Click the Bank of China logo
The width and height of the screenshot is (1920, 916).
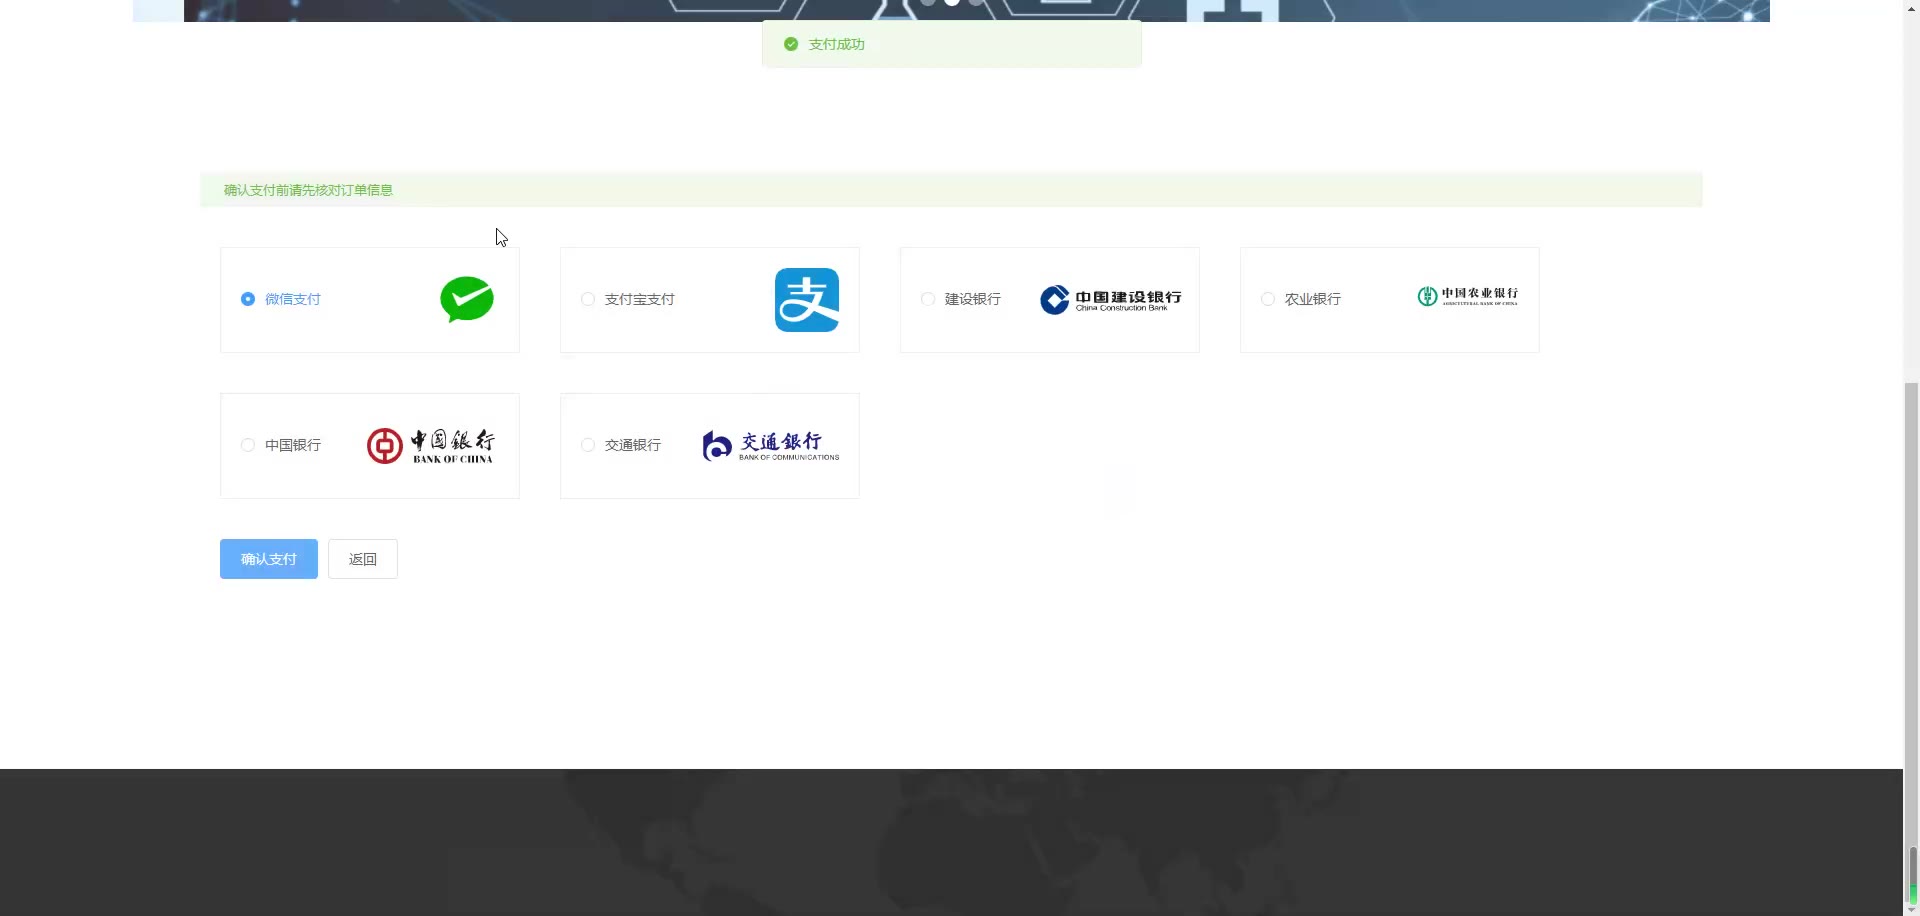click(x=430, y=446)
